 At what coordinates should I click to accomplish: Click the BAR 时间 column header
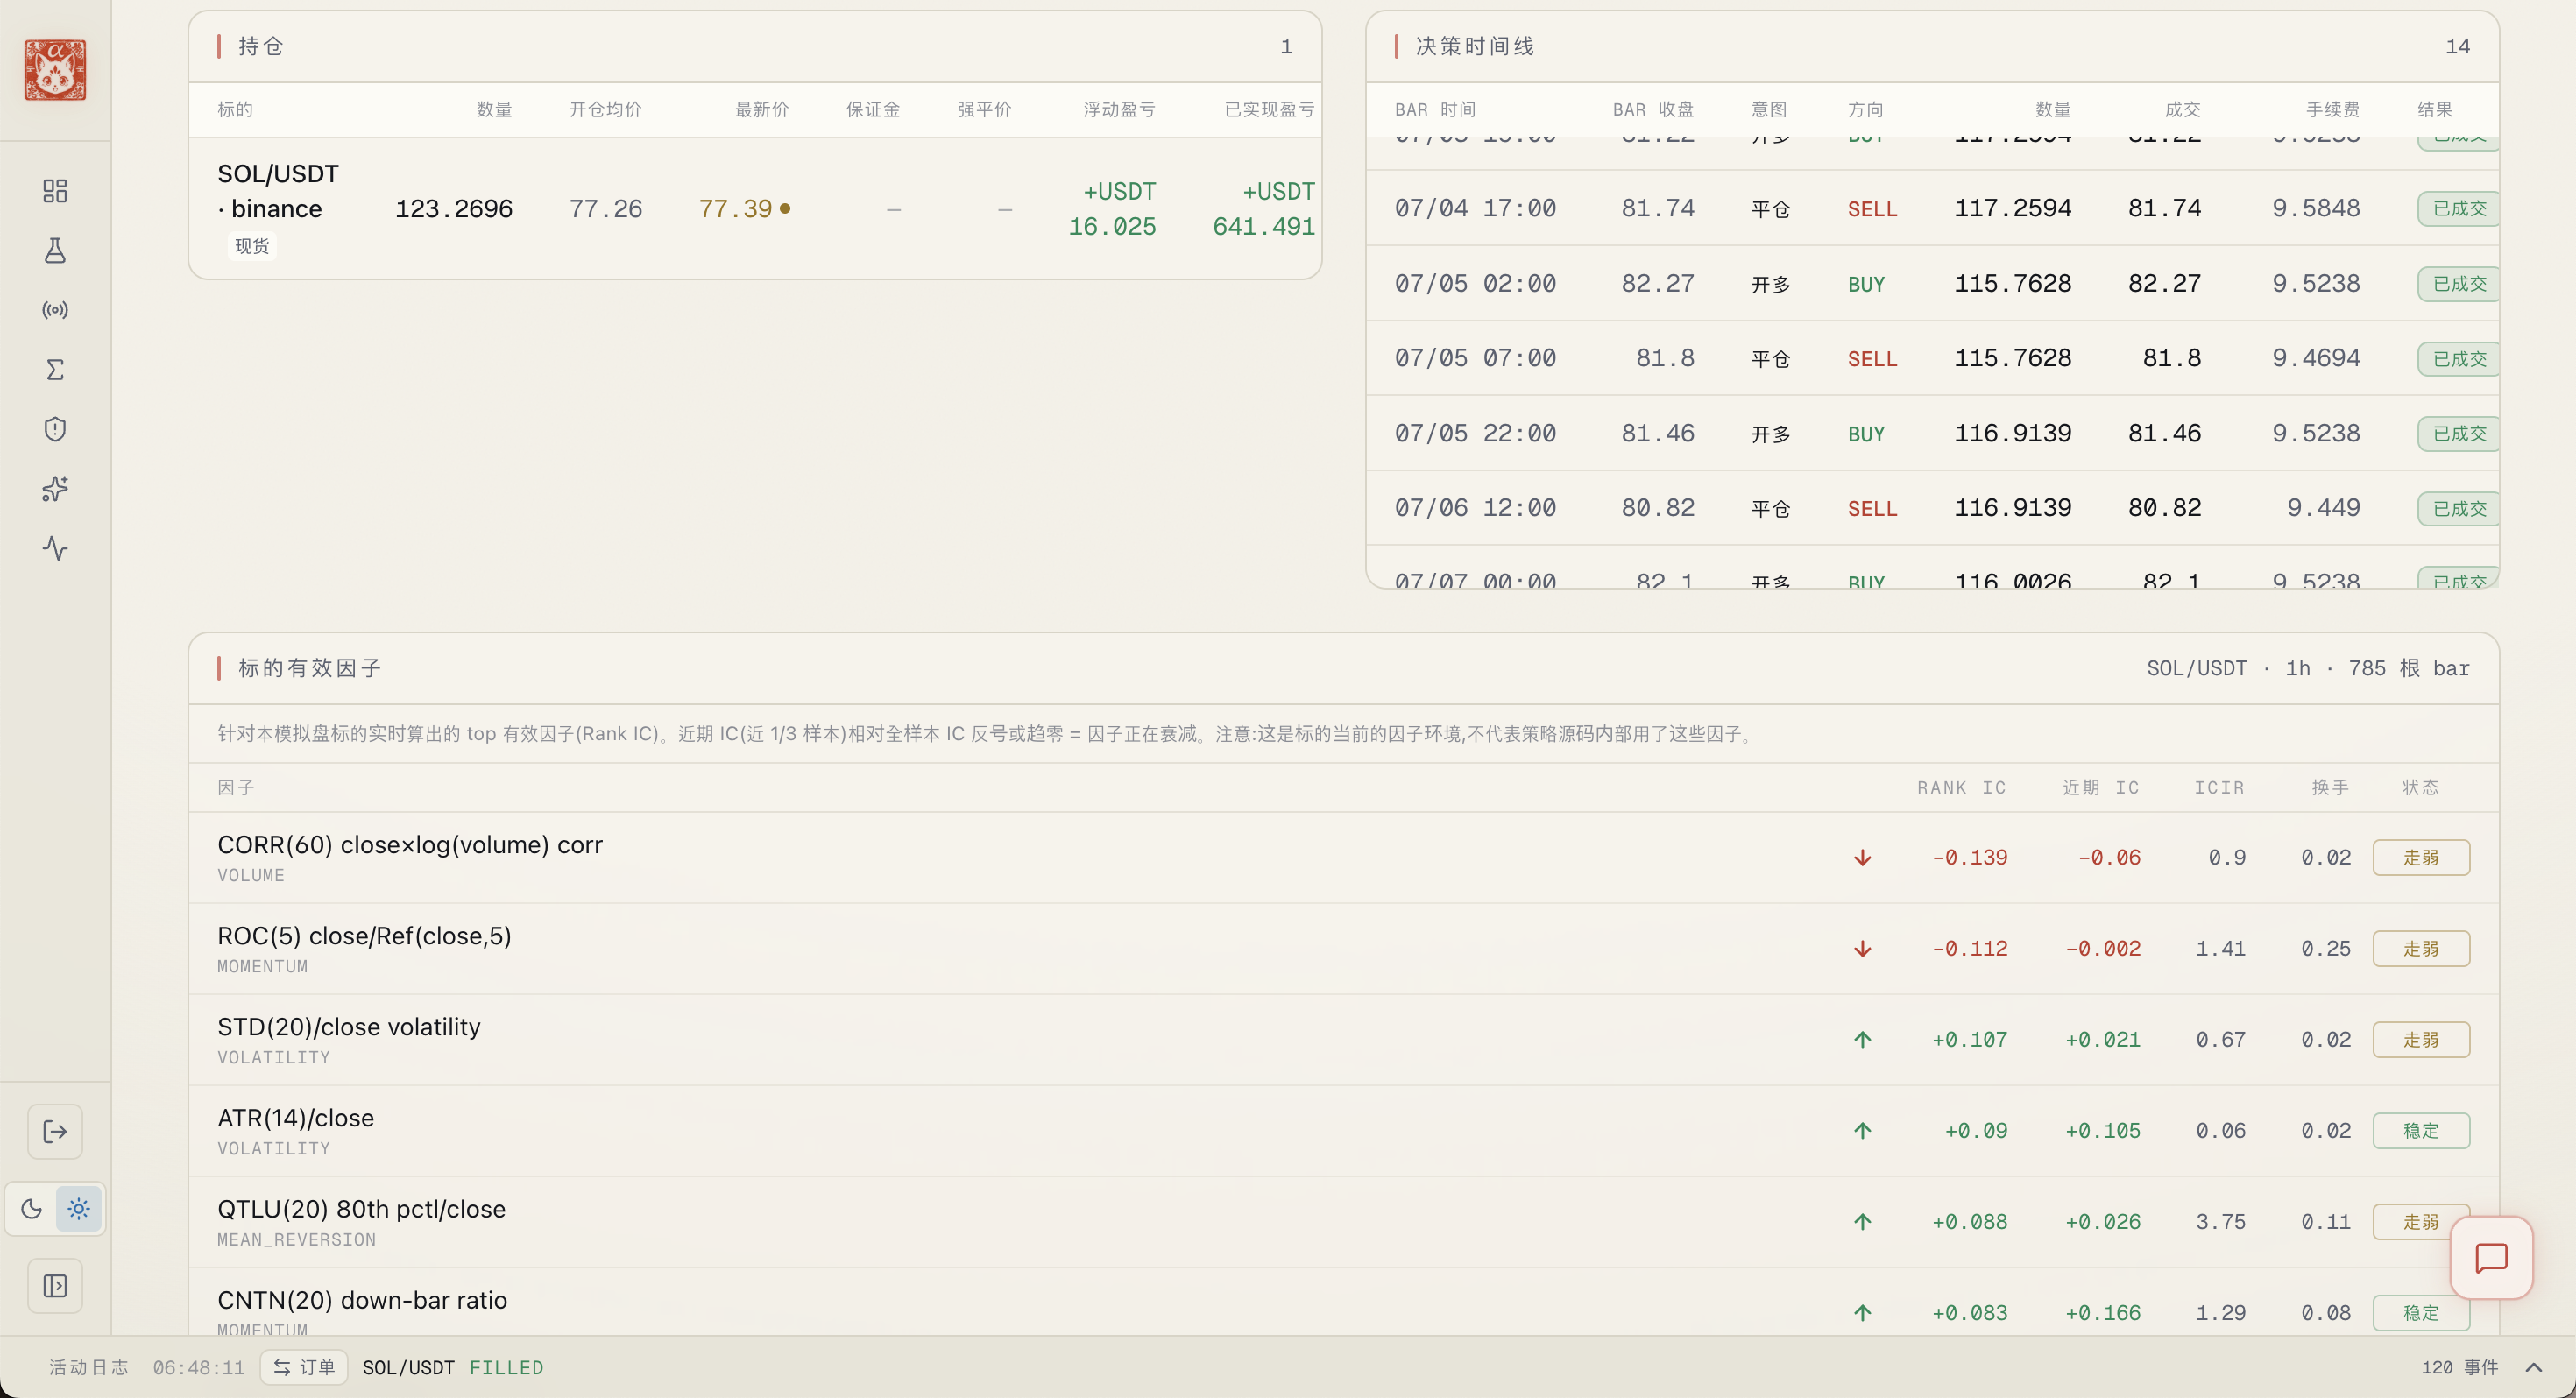[x=1435, y=109]
